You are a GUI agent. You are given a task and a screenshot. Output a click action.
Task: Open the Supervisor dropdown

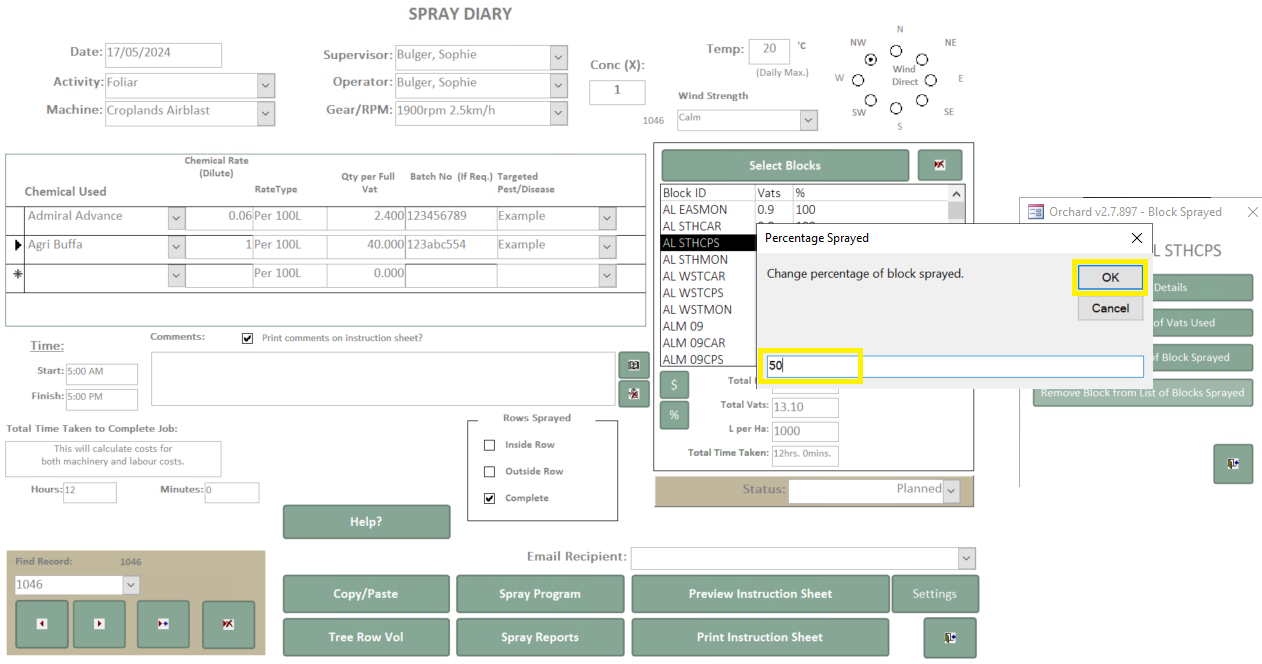559,57
